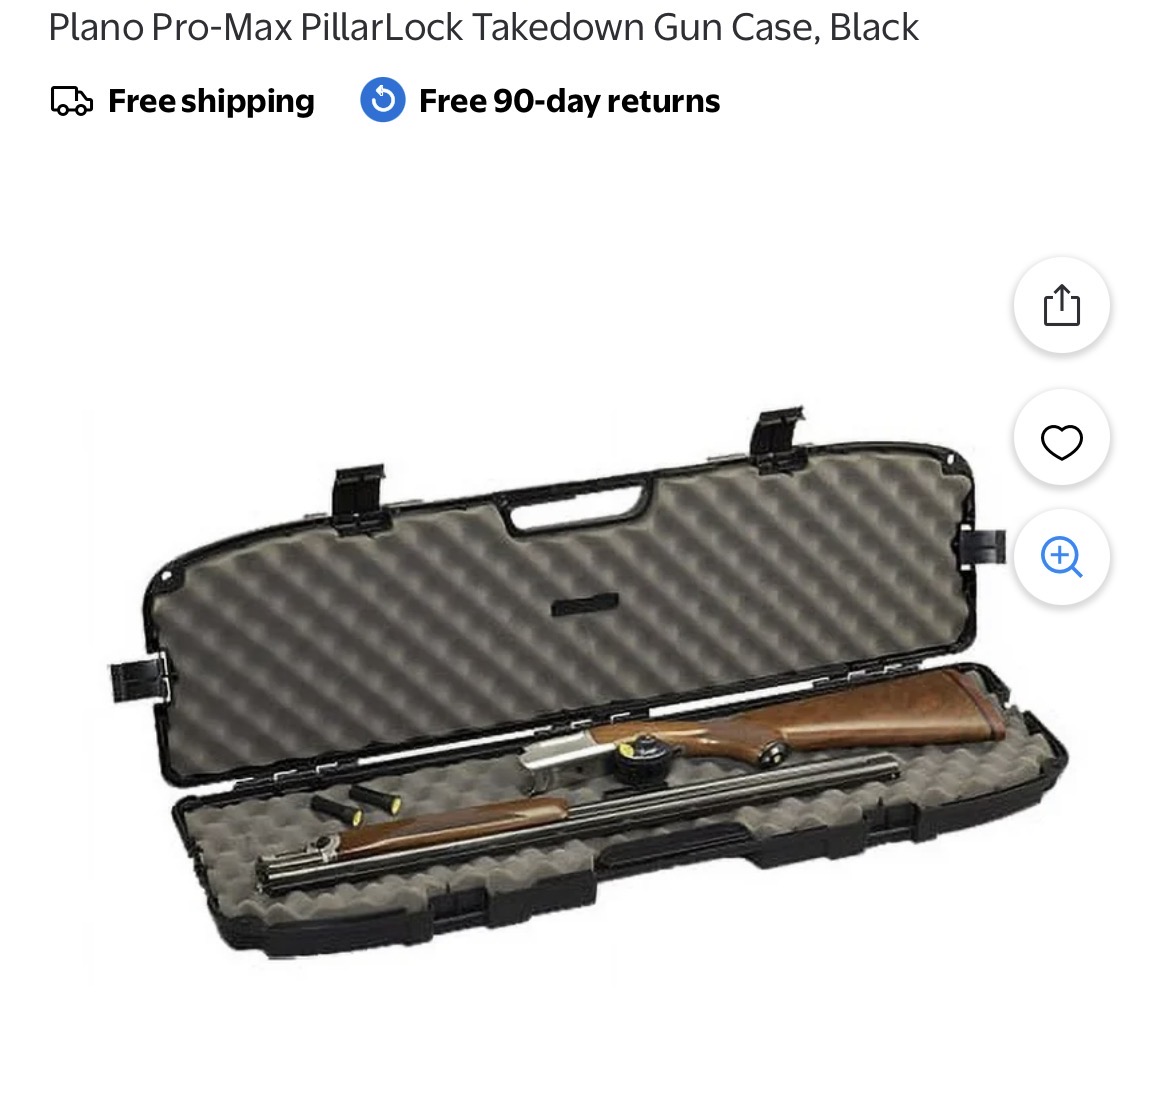
Task: Open the gun case product photo
Action: (588, 684)
